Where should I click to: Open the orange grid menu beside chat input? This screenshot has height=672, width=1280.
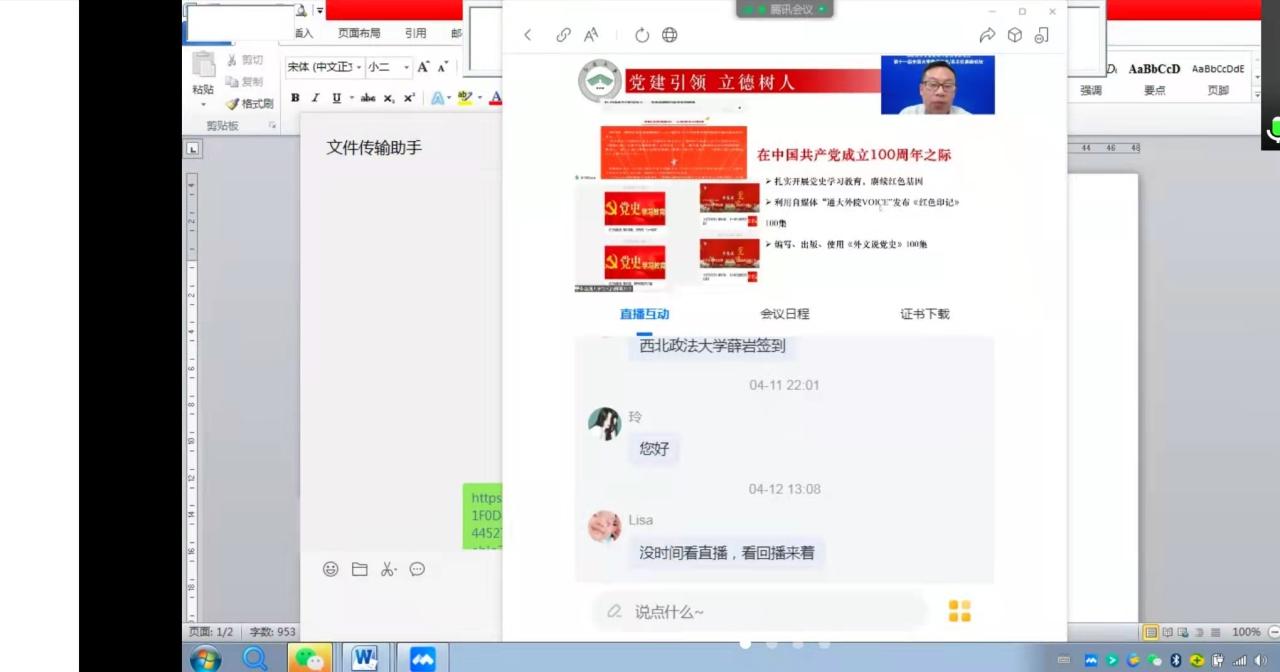click(959, 611)
